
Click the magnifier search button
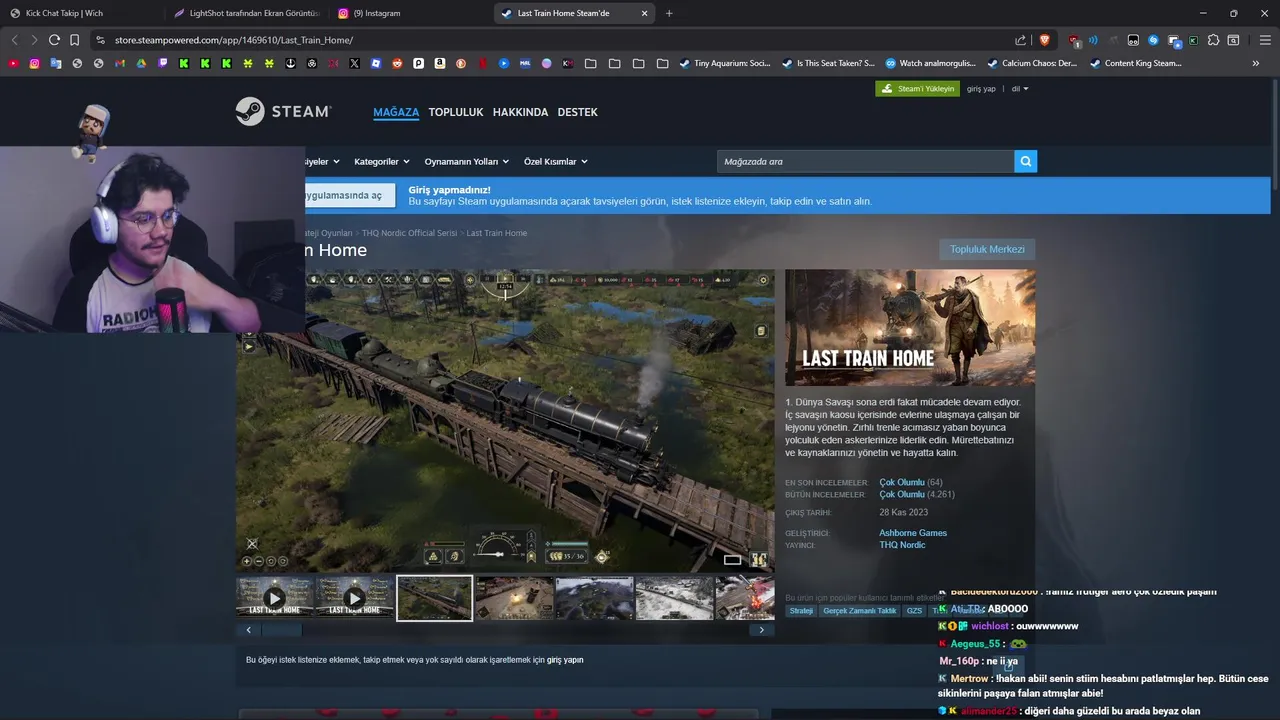click(x=1025, y=161)
